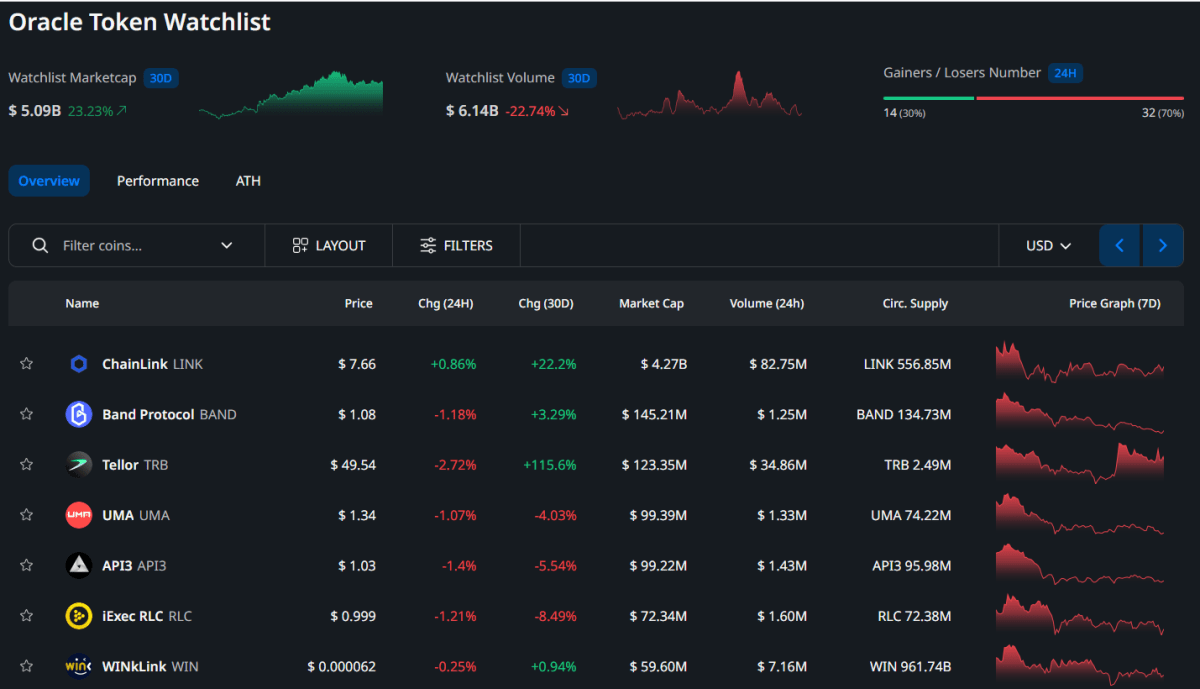The image size is (1200, 689).
Task: Click the Oracle Token Watchlist title
Action: tap(140, 21)
